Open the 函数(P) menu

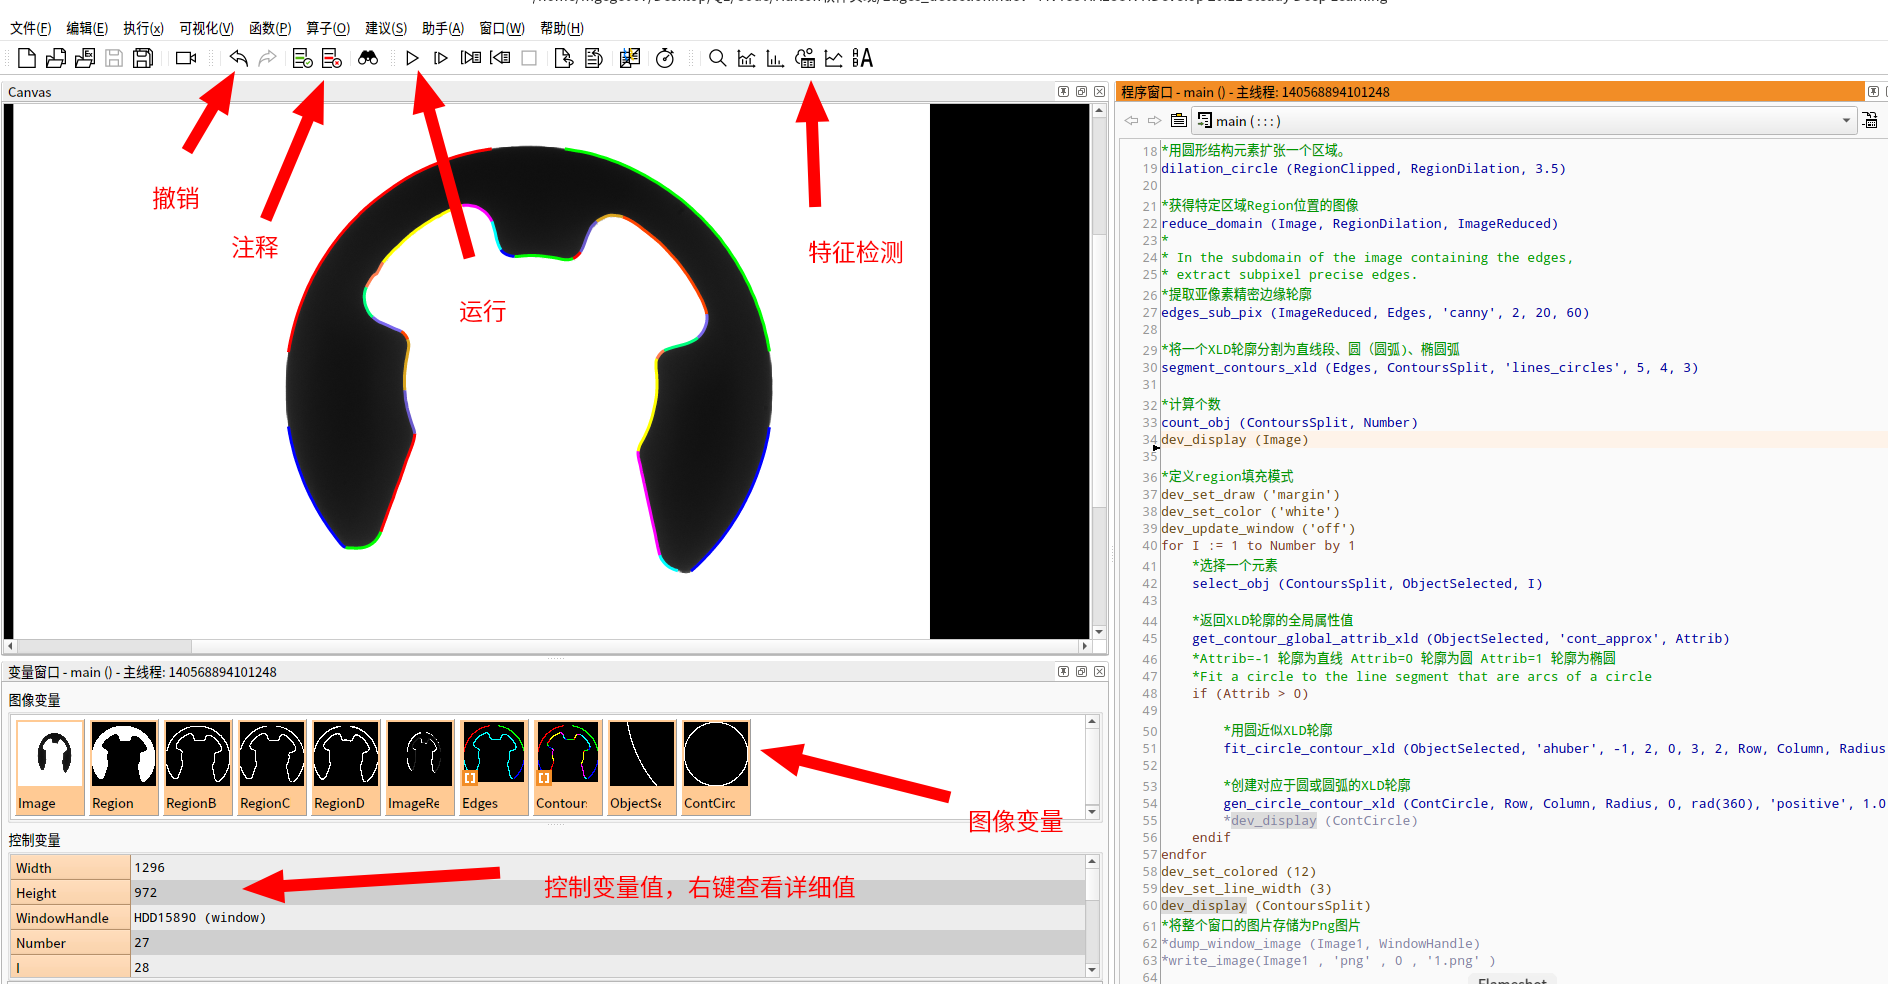pyautogui.click(x=270, y=28)
